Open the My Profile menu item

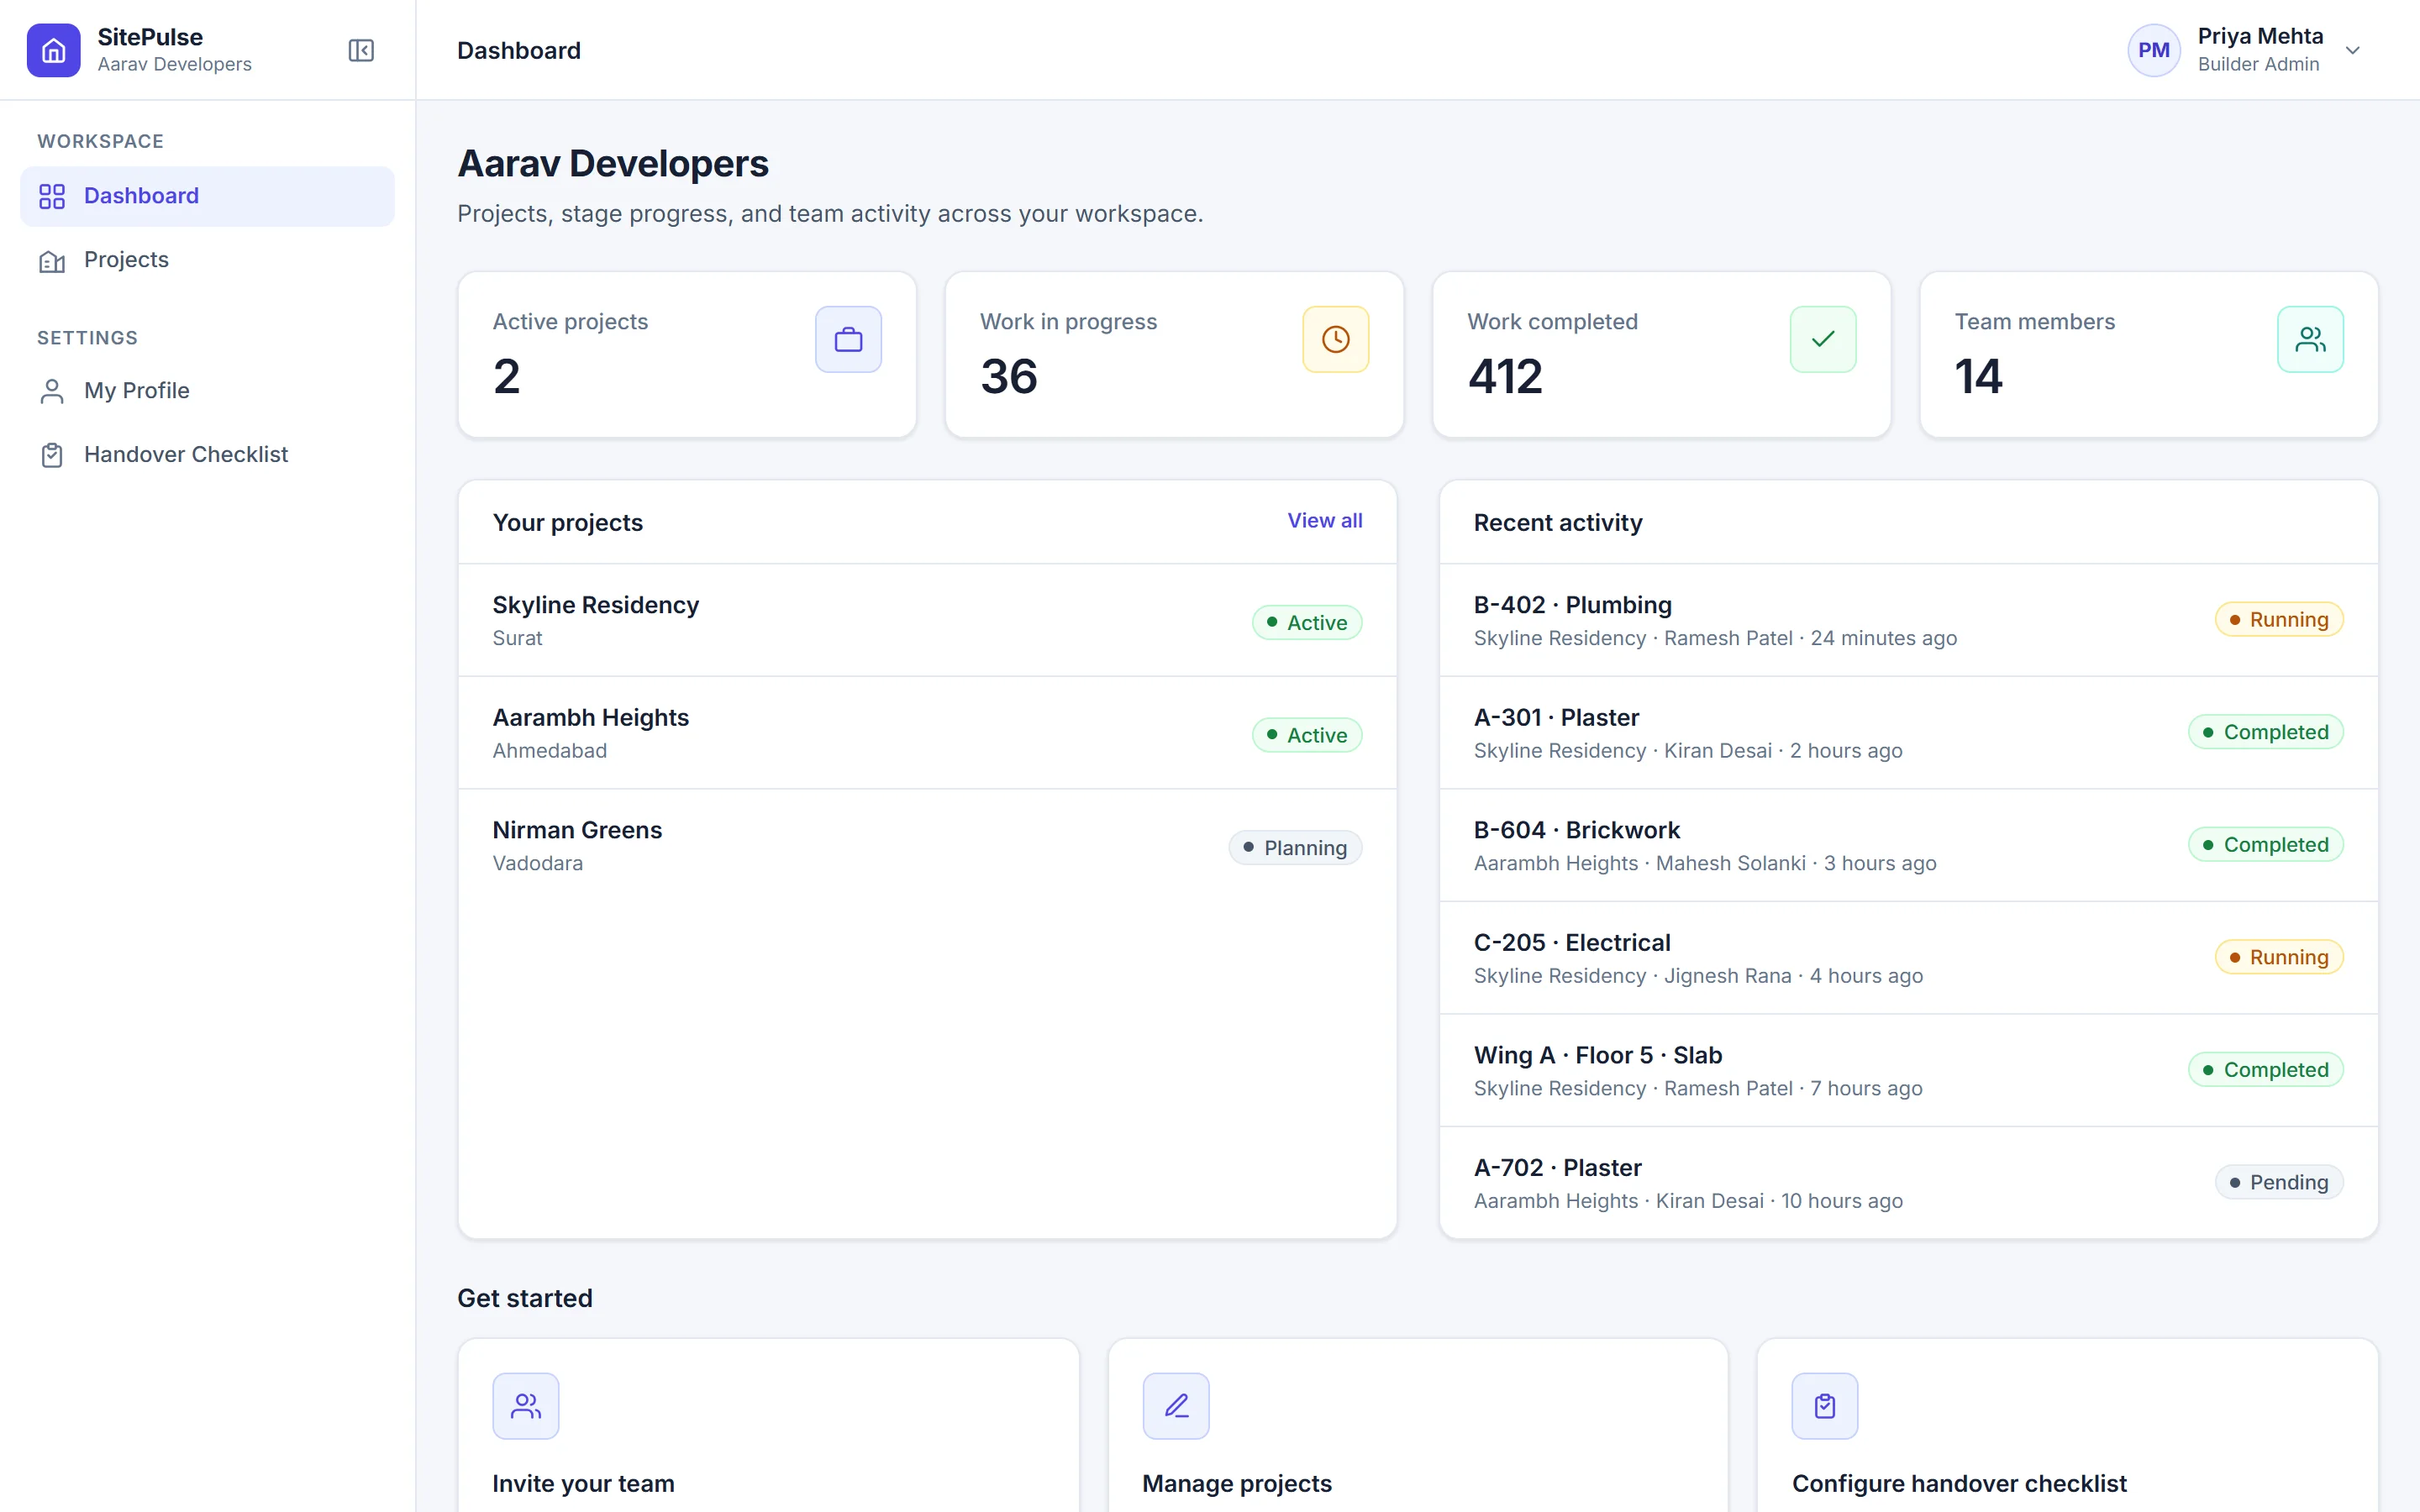[207, 391]
